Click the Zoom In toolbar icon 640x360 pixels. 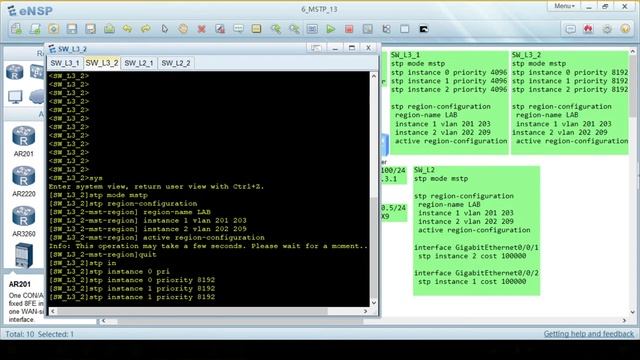[276, 29]
